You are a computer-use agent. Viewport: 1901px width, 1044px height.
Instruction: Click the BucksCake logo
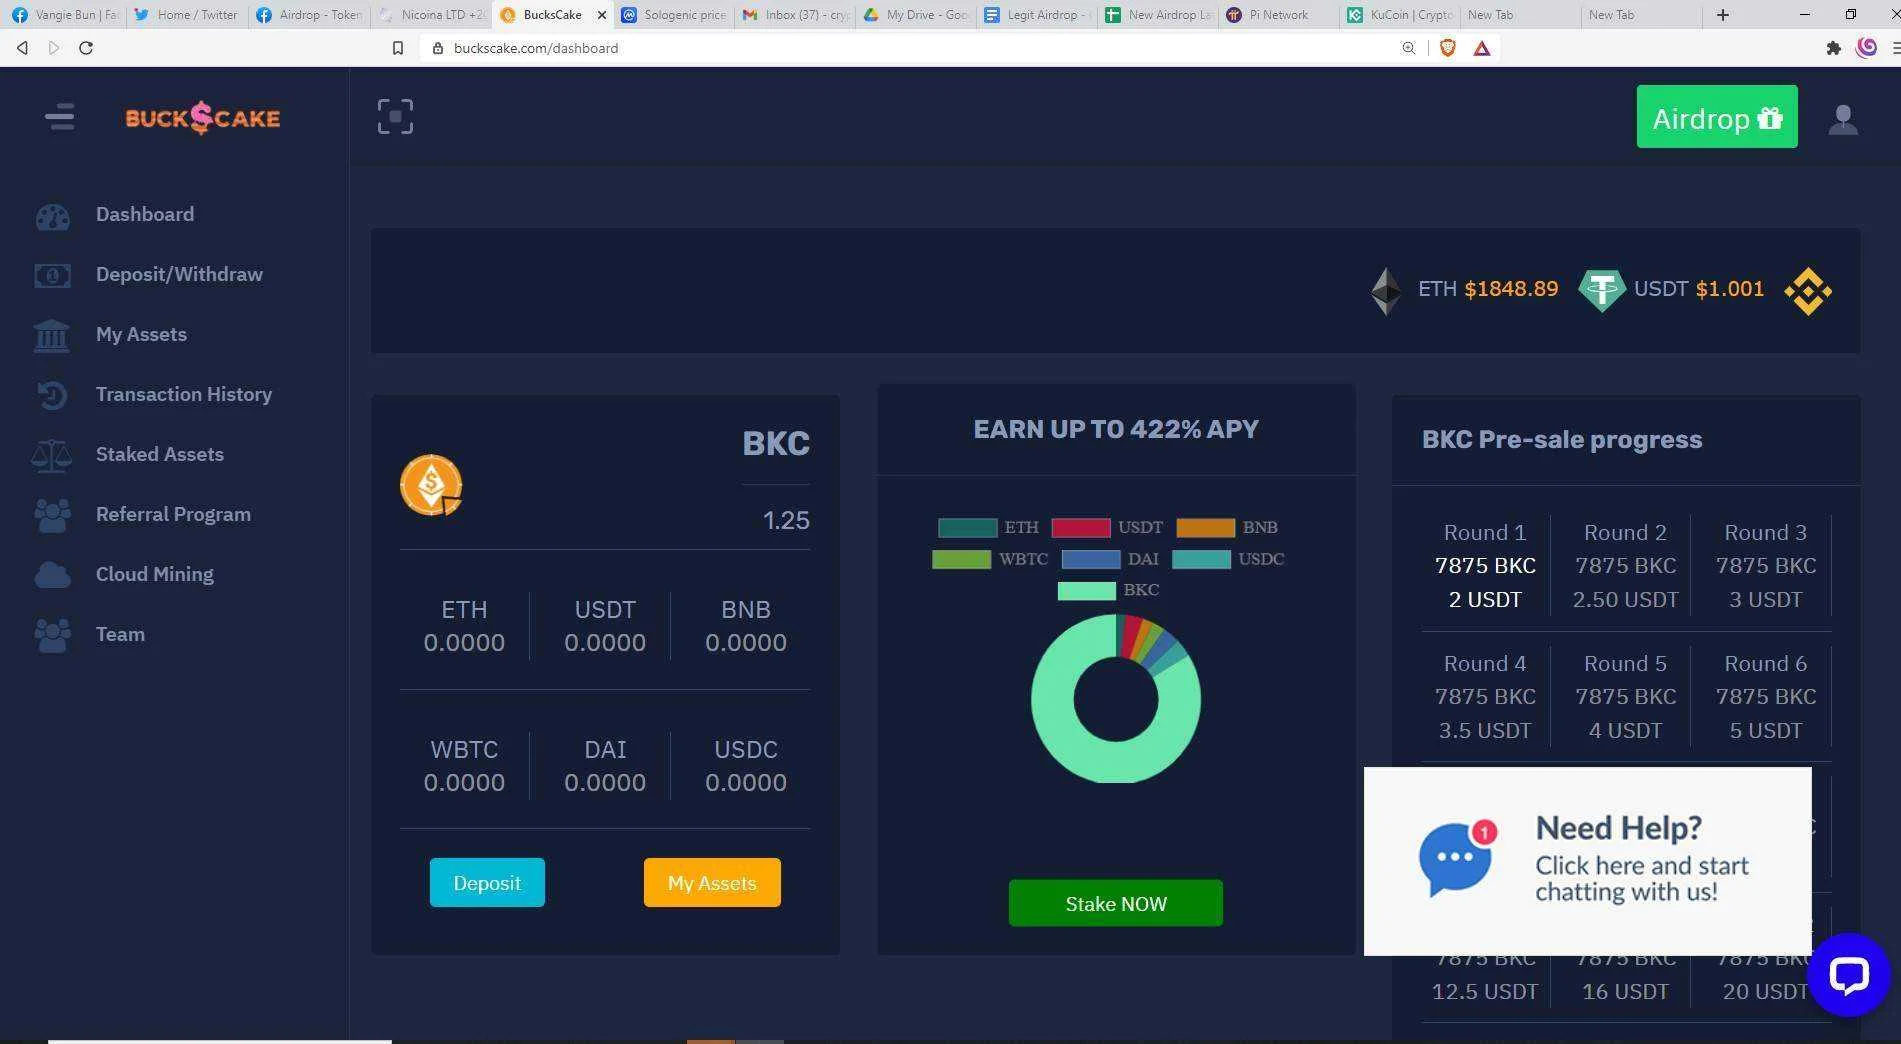point(202,118)
